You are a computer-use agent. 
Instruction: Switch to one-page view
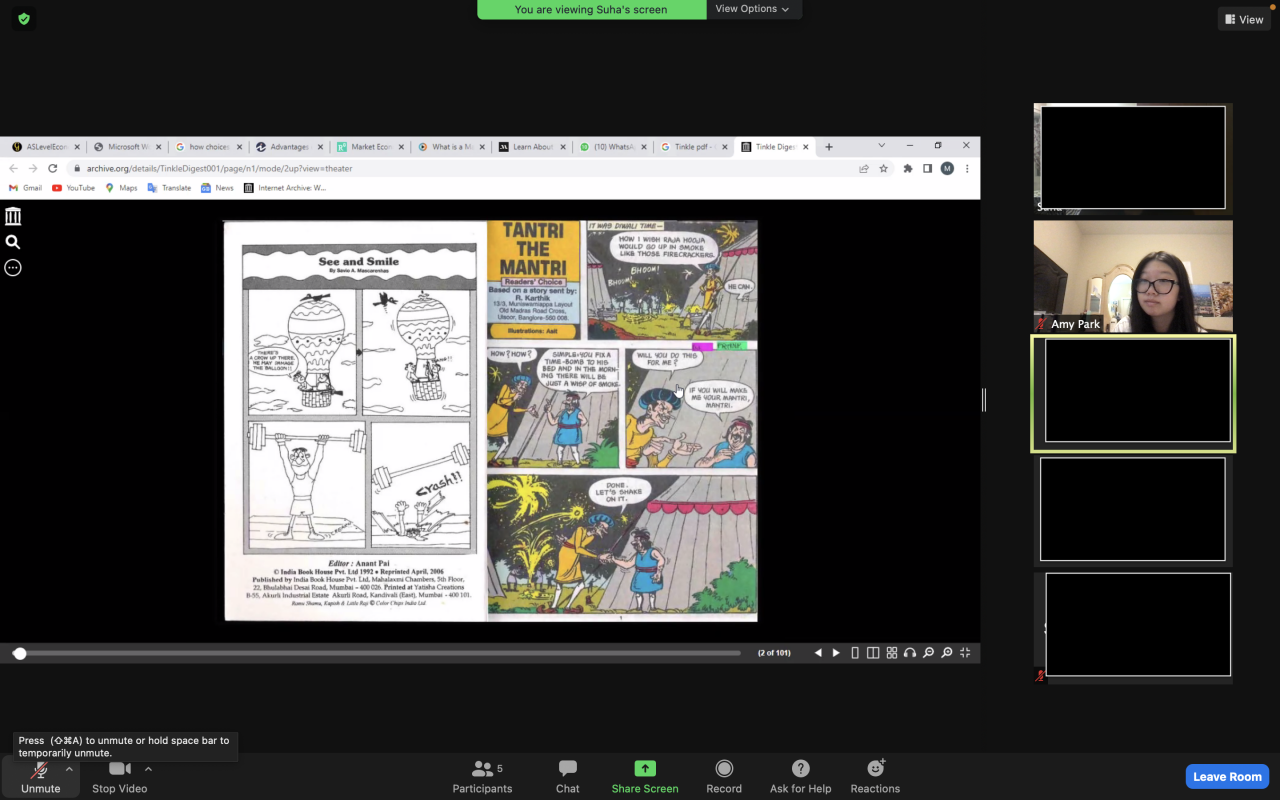click(855, 653)
